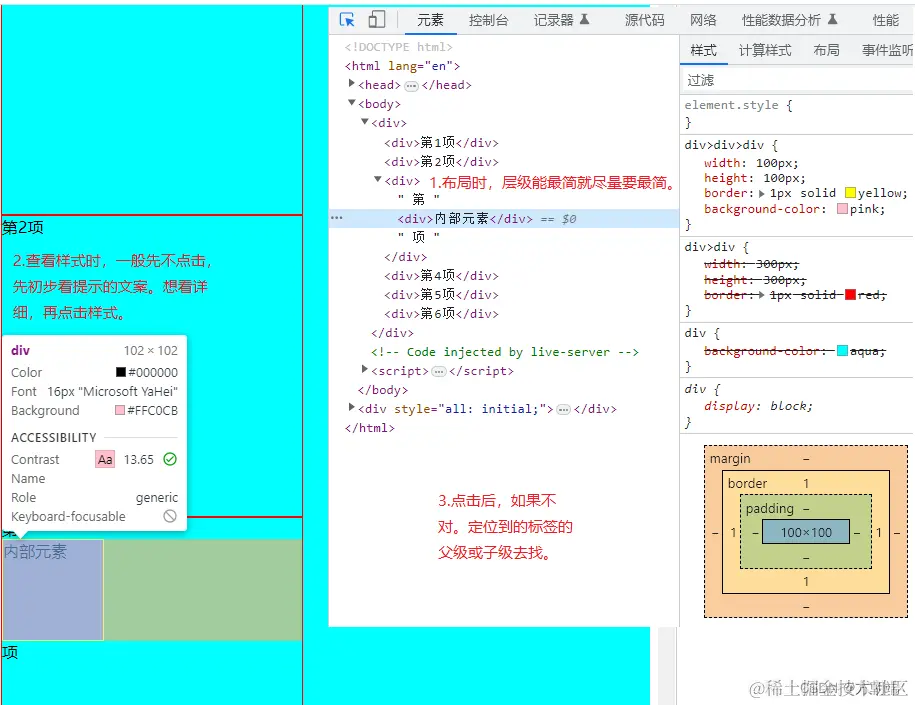Select the <div>第5项</div> node
The height and width of the screenshot is (705, 915).
pyautogui.click(x=441, y=295)
